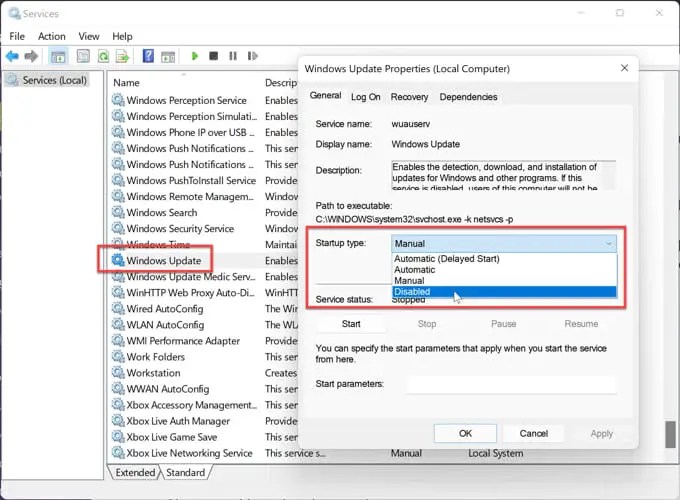Click the grayed Apply button

[x=602, y=433]
